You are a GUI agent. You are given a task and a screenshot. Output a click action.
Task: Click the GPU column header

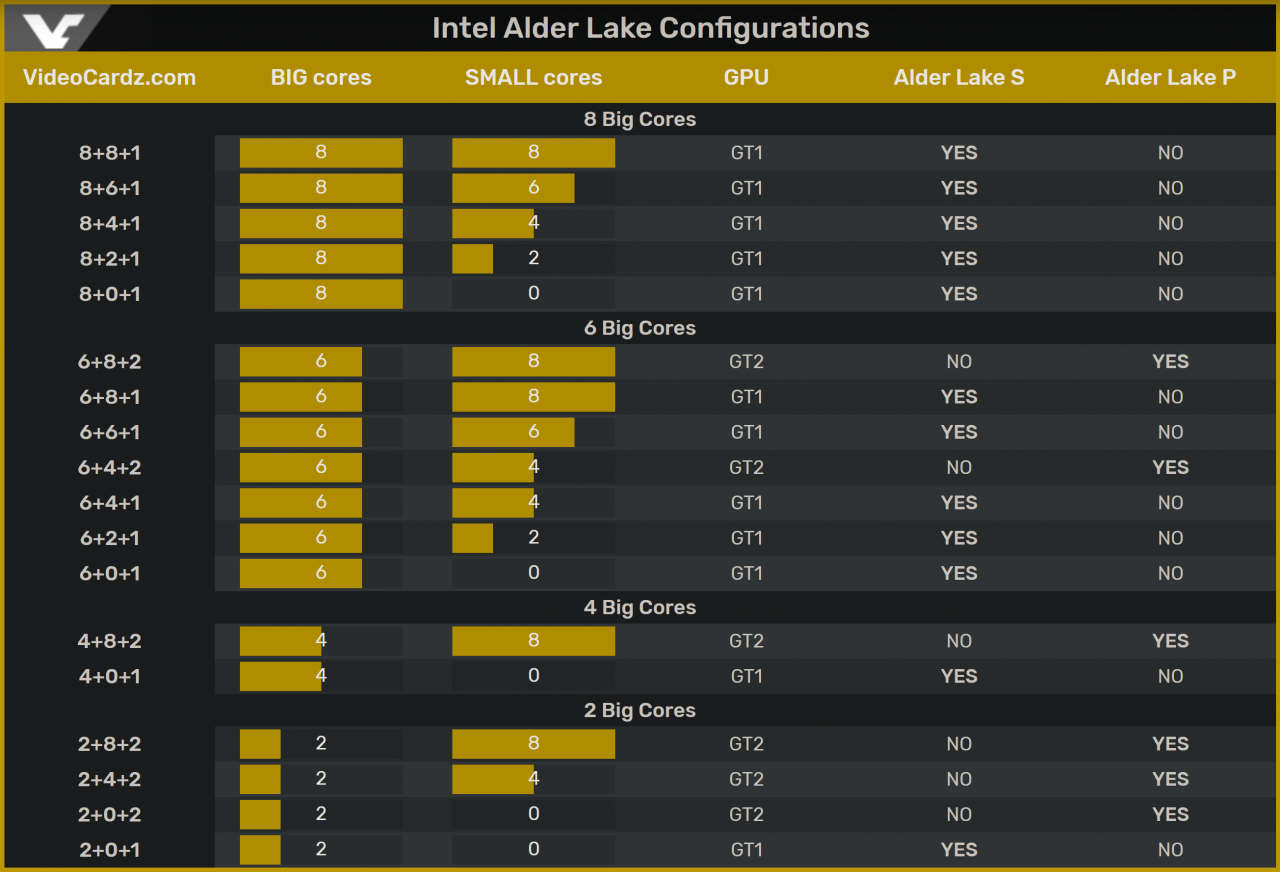tap(746, 77)
